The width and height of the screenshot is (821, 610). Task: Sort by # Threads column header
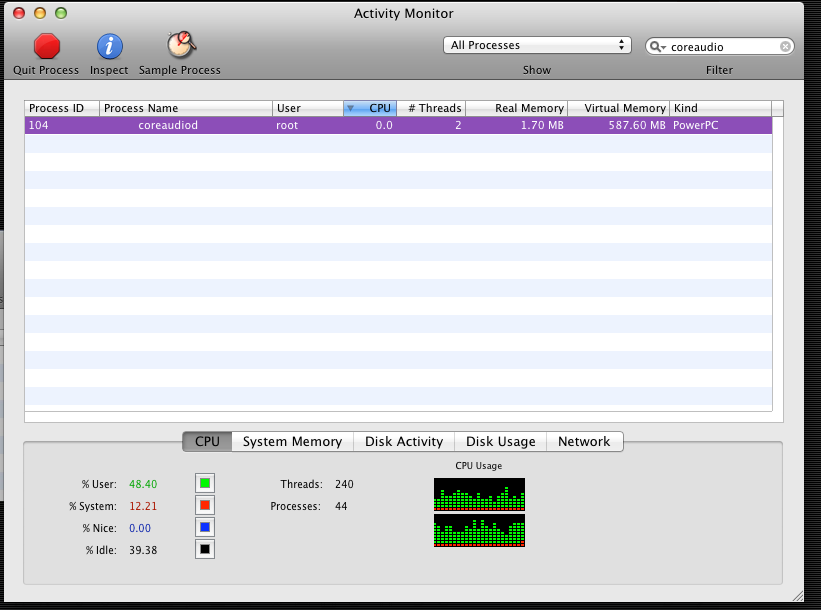coord(431,108)
